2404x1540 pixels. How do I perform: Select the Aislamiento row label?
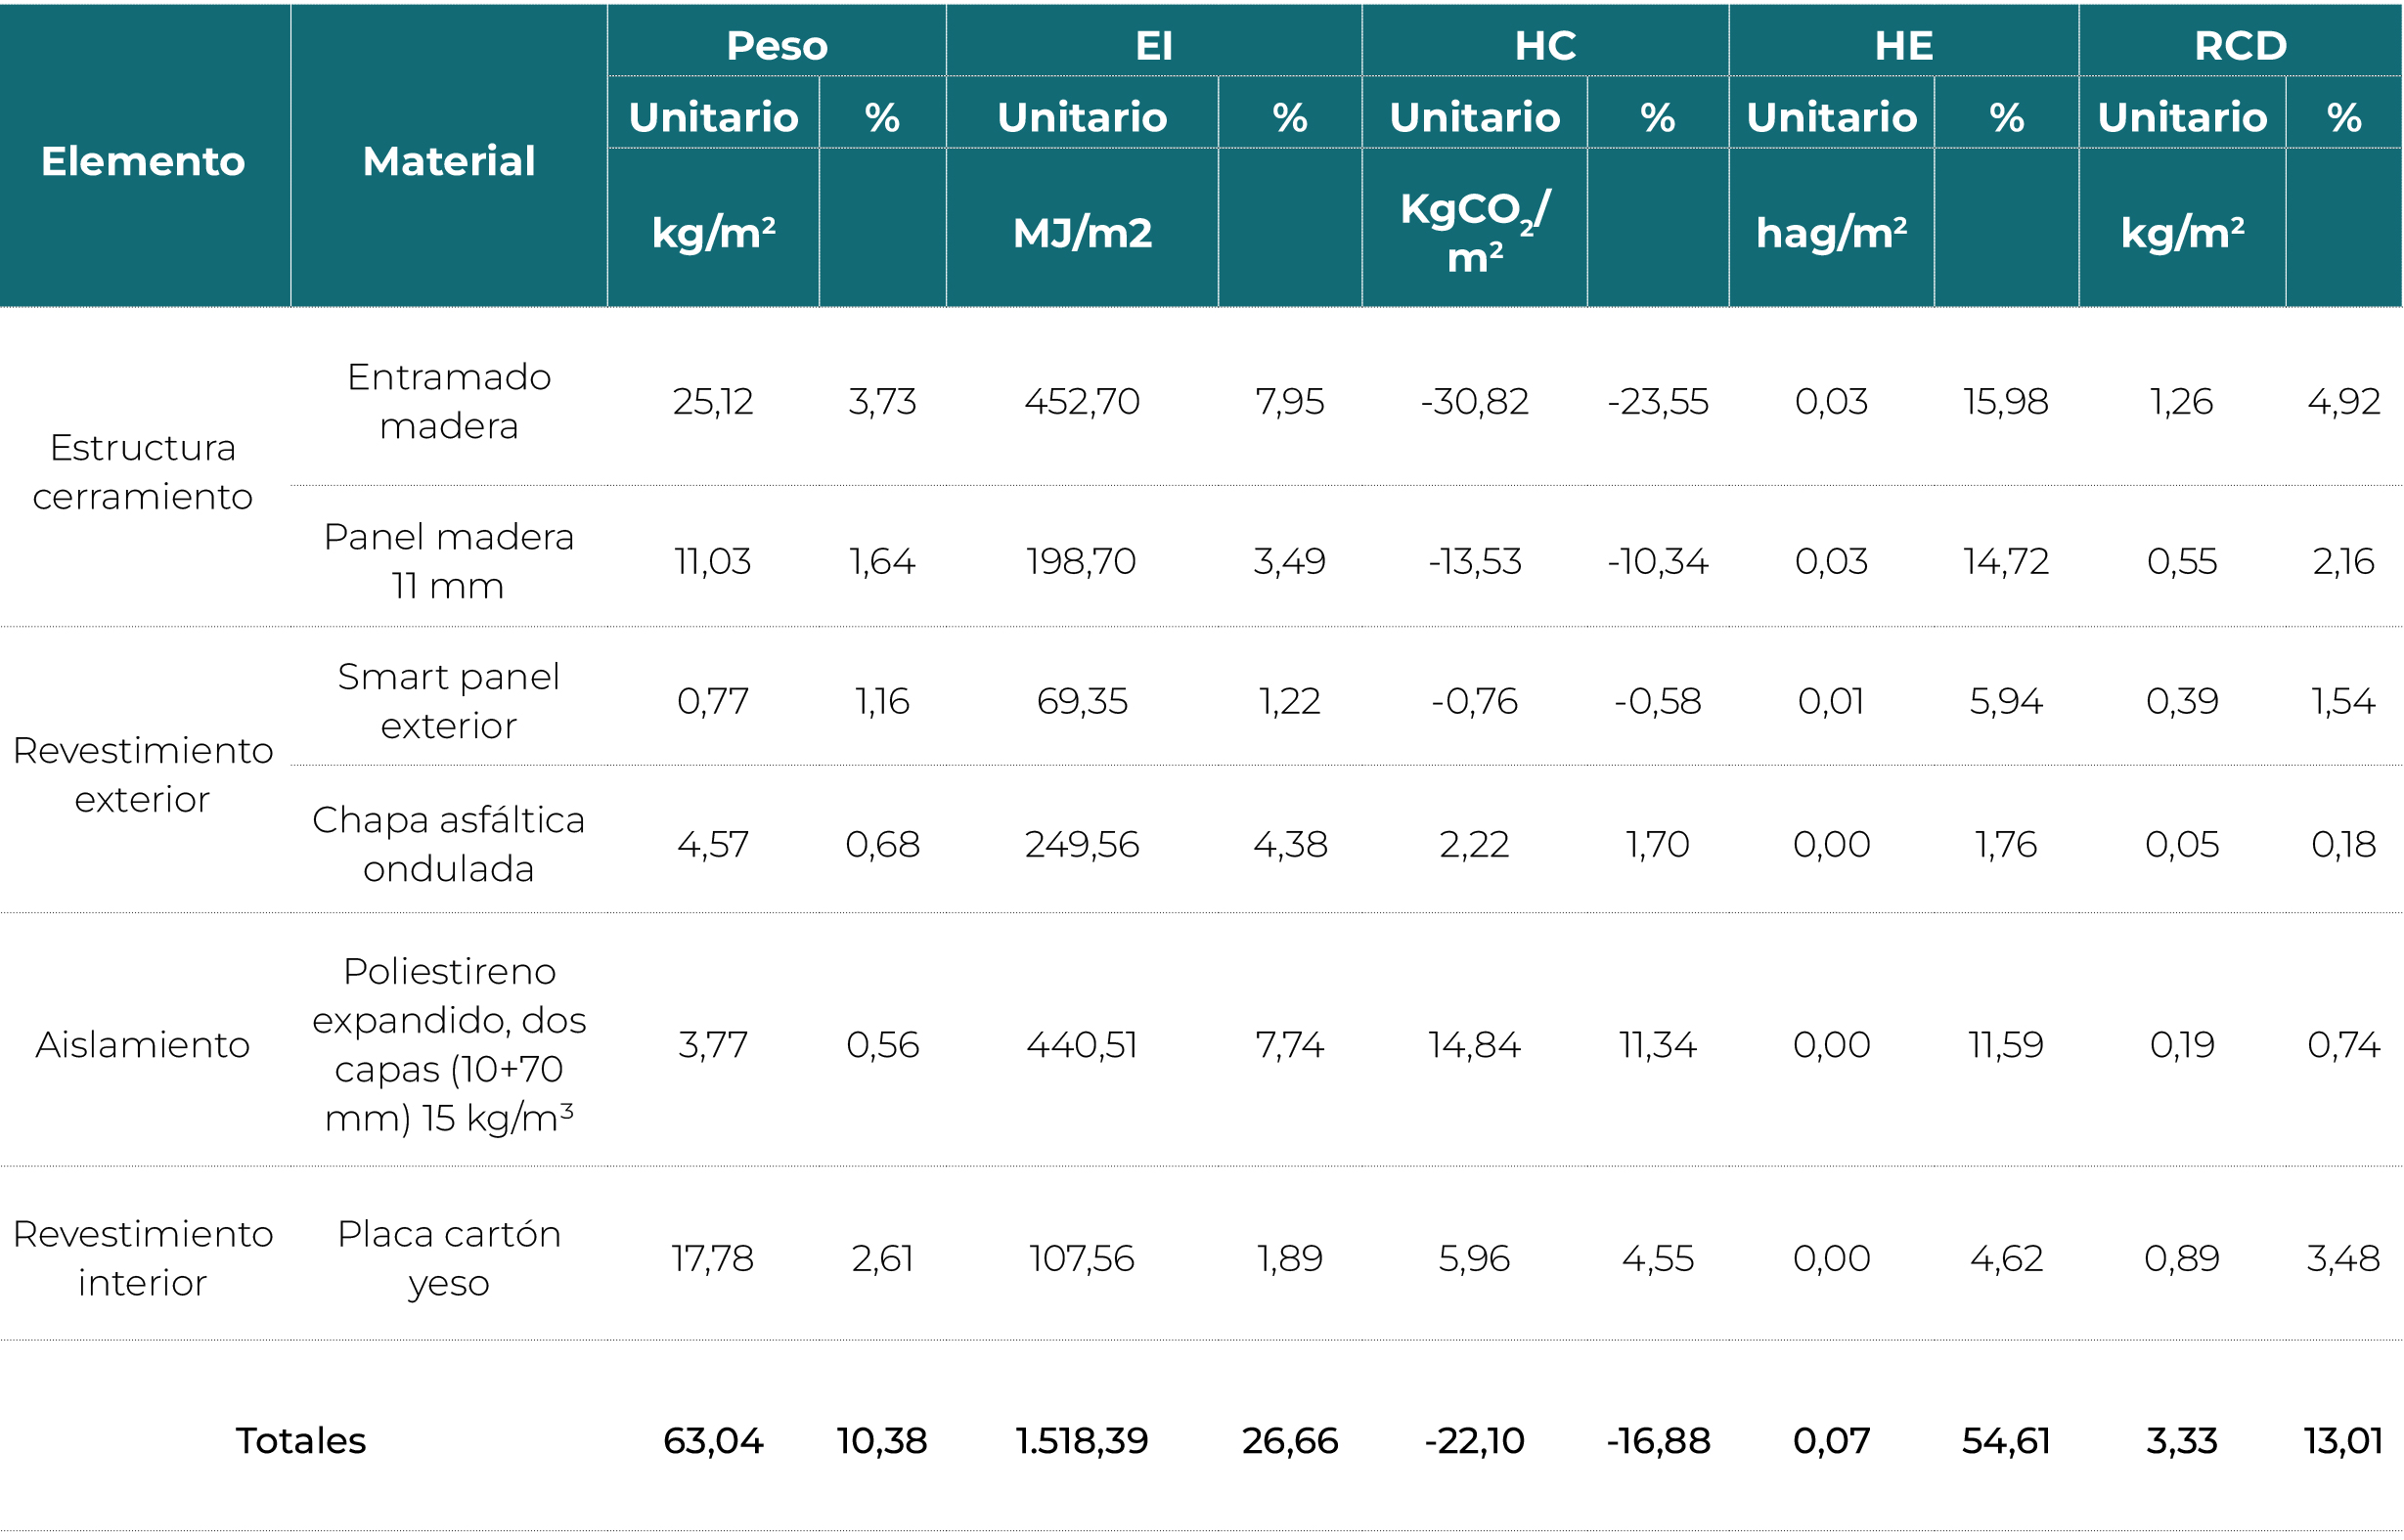(x=143, y=1044)
